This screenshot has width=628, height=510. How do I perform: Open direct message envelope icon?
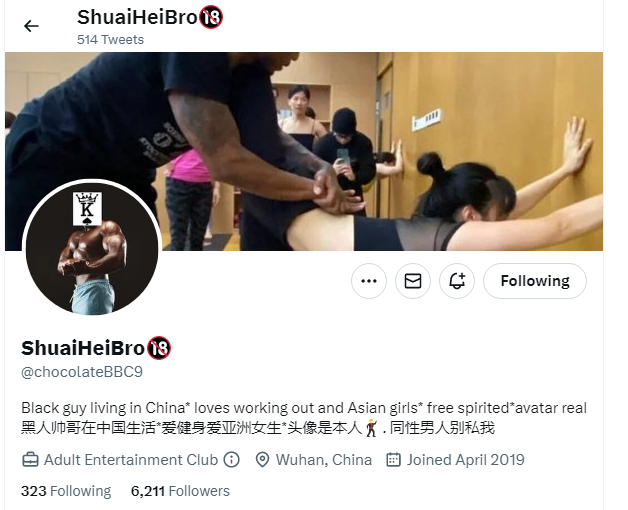413,281
